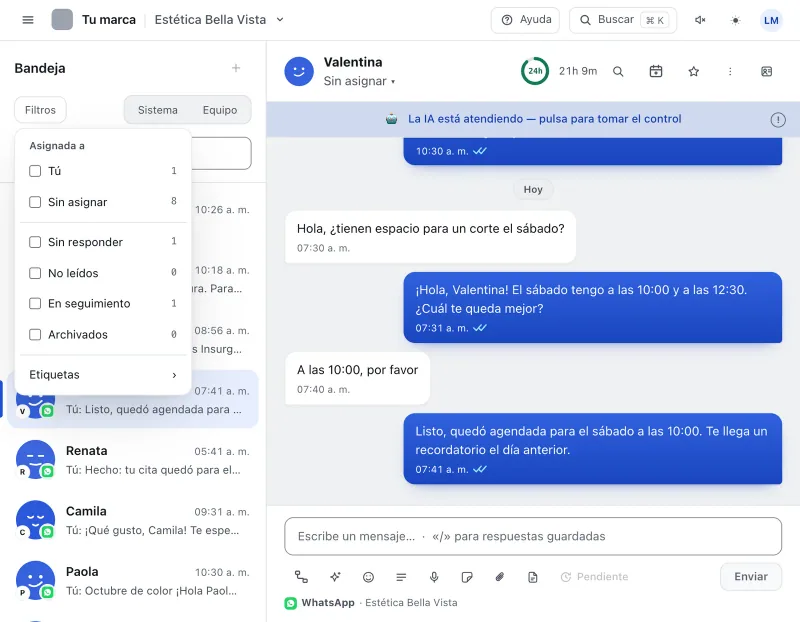The image size is (800, 622).
Task: Switch to the Sistema tab
Action: click(x=158, y=110)
